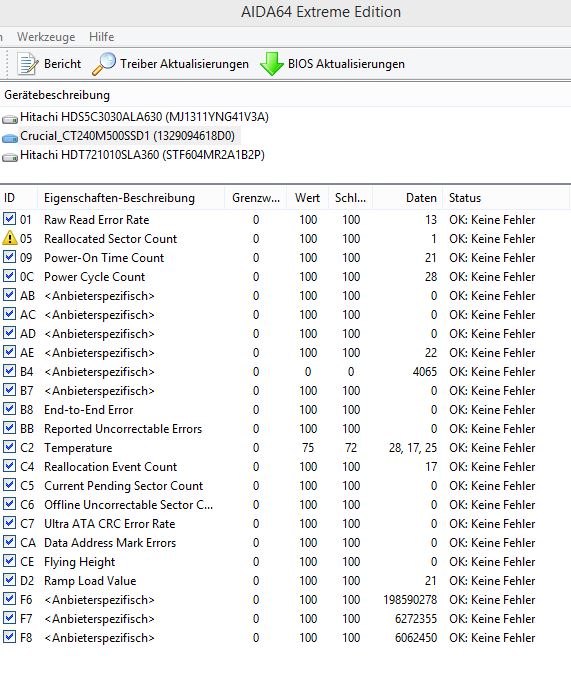
Task: Click the Reallocation Event Count description
Action: click(110, 467)
